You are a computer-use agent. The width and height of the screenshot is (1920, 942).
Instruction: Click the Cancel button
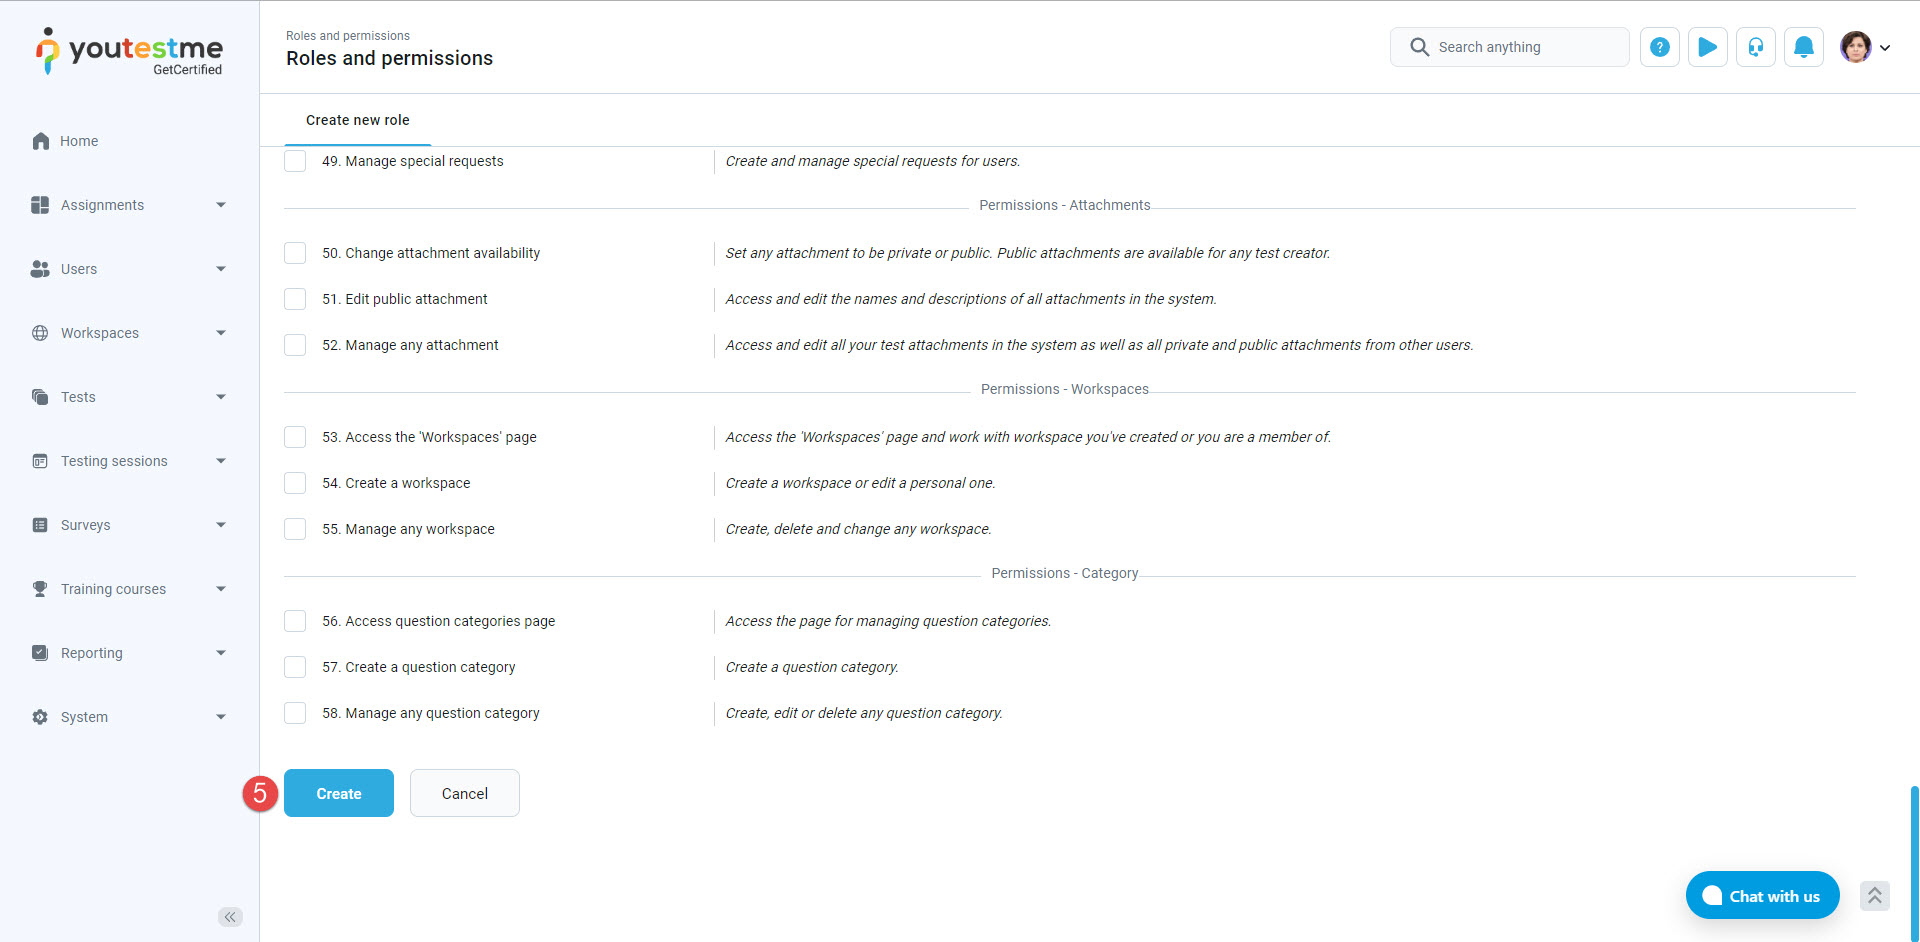[x=464, y=793]
